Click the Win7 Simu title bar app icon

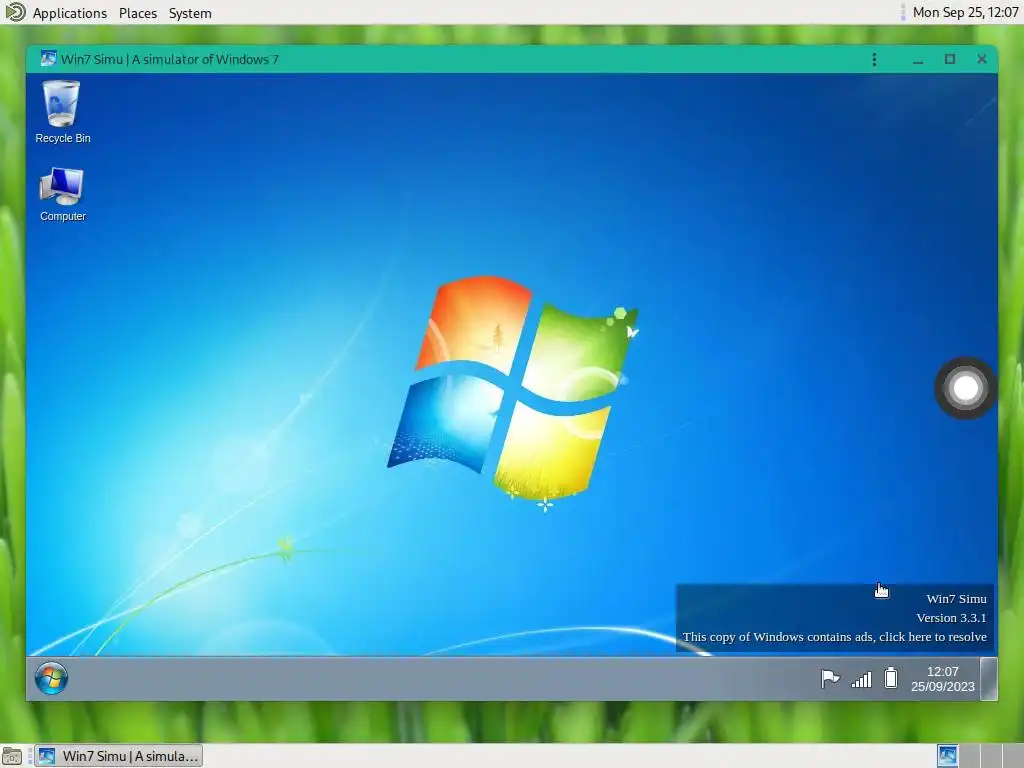point(48,59)
